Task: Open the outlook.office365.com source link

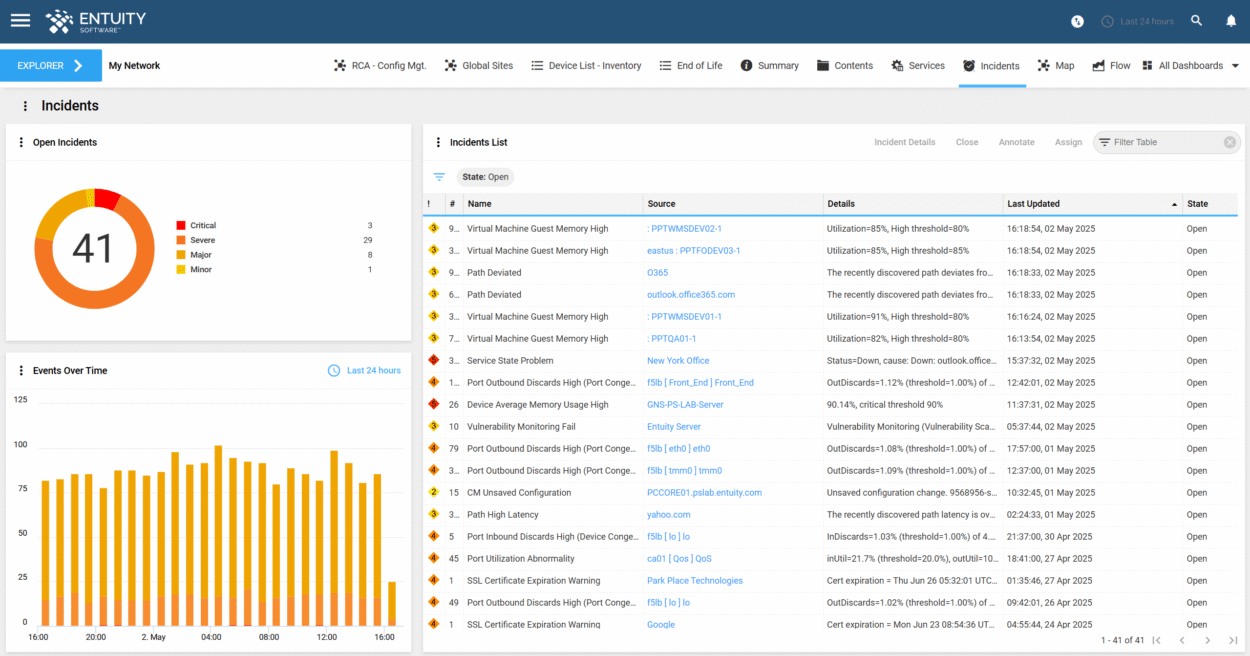Action: click(x=691, y=295)
